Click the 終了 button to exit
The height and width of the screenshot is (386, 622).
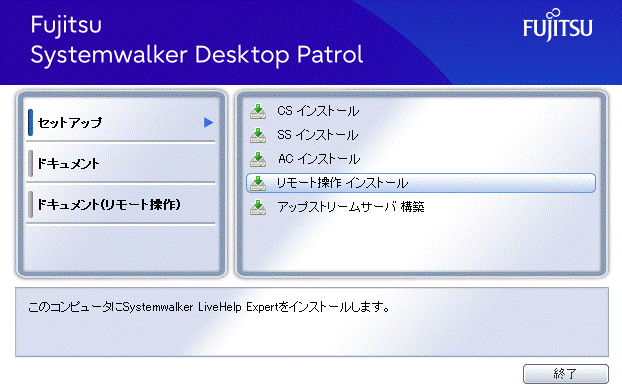click(x=565, y=374)
